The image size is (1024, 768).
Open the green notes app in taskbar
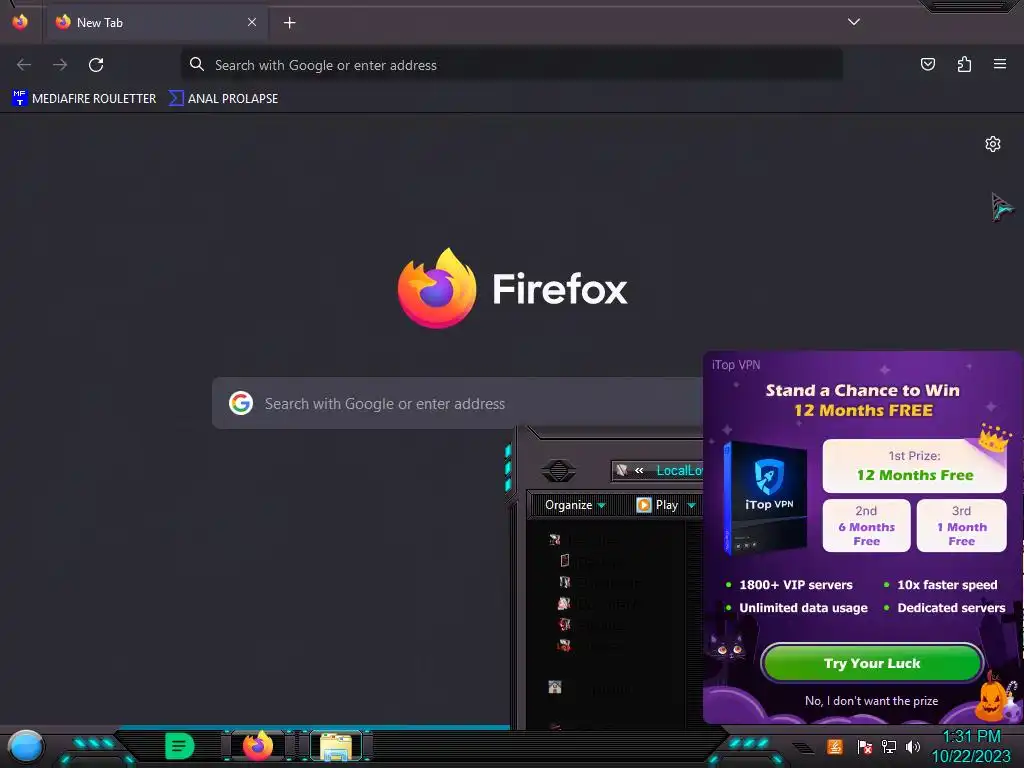click(x=180, y=746)
